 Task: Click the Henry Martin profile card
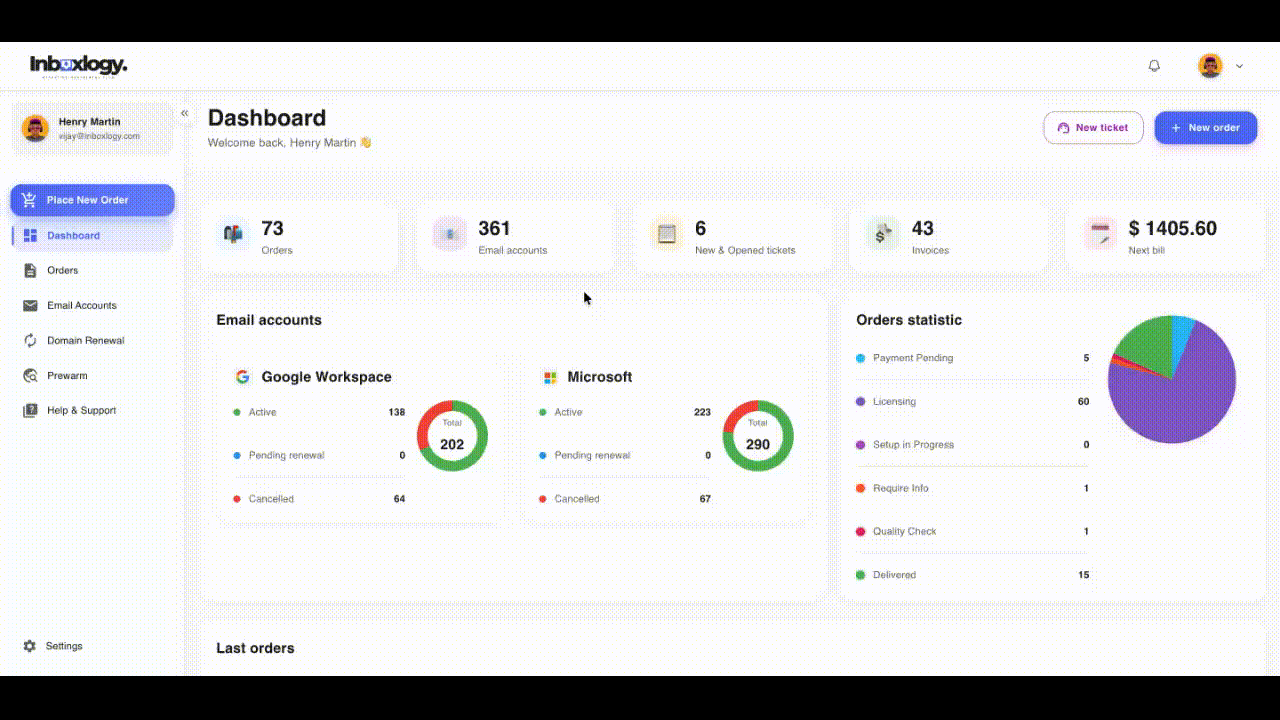coord(92,128)
